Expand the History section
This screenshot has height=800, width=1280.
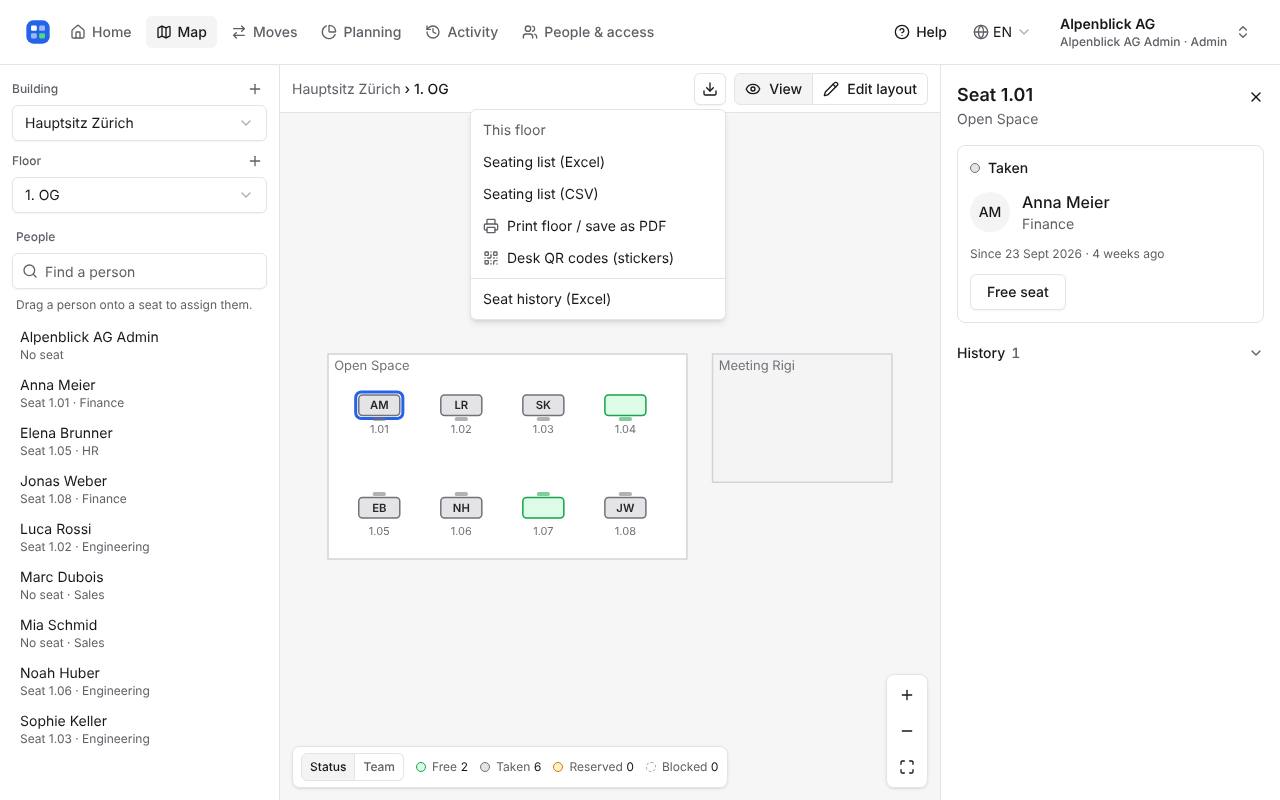[1110, 353]
